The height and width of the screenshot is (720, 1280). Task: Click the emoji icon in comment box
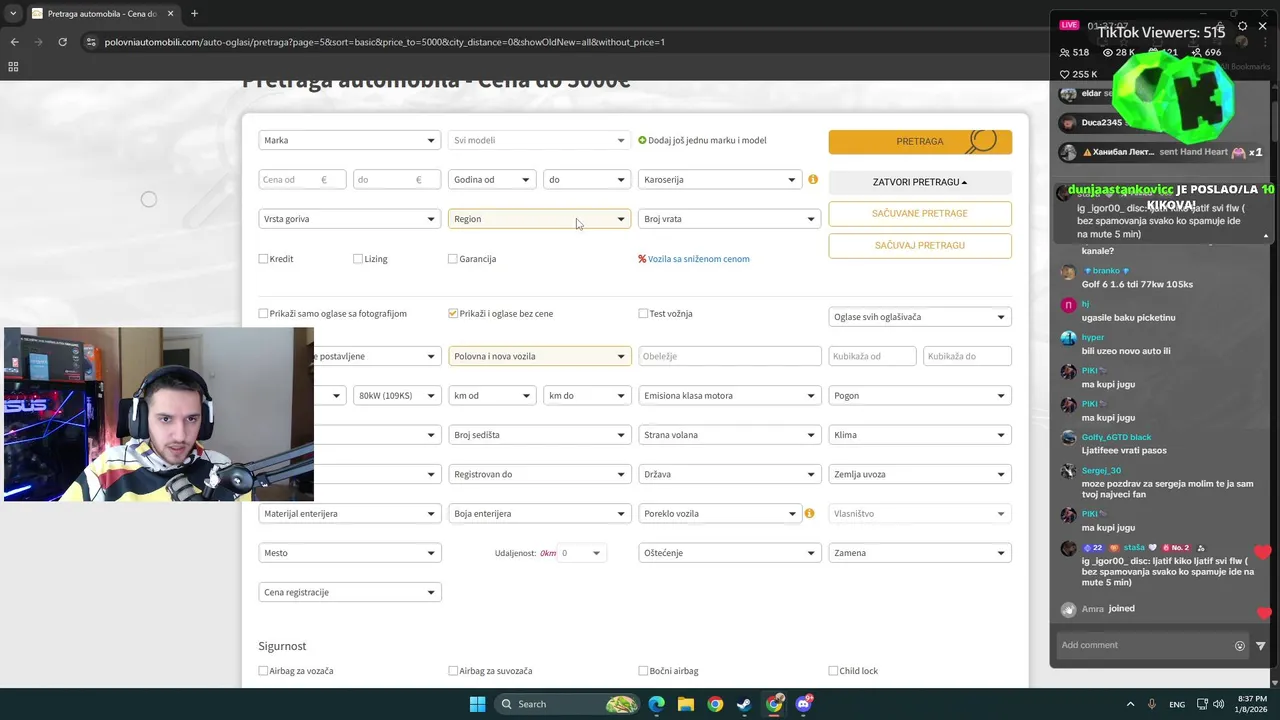(1240, 646)
